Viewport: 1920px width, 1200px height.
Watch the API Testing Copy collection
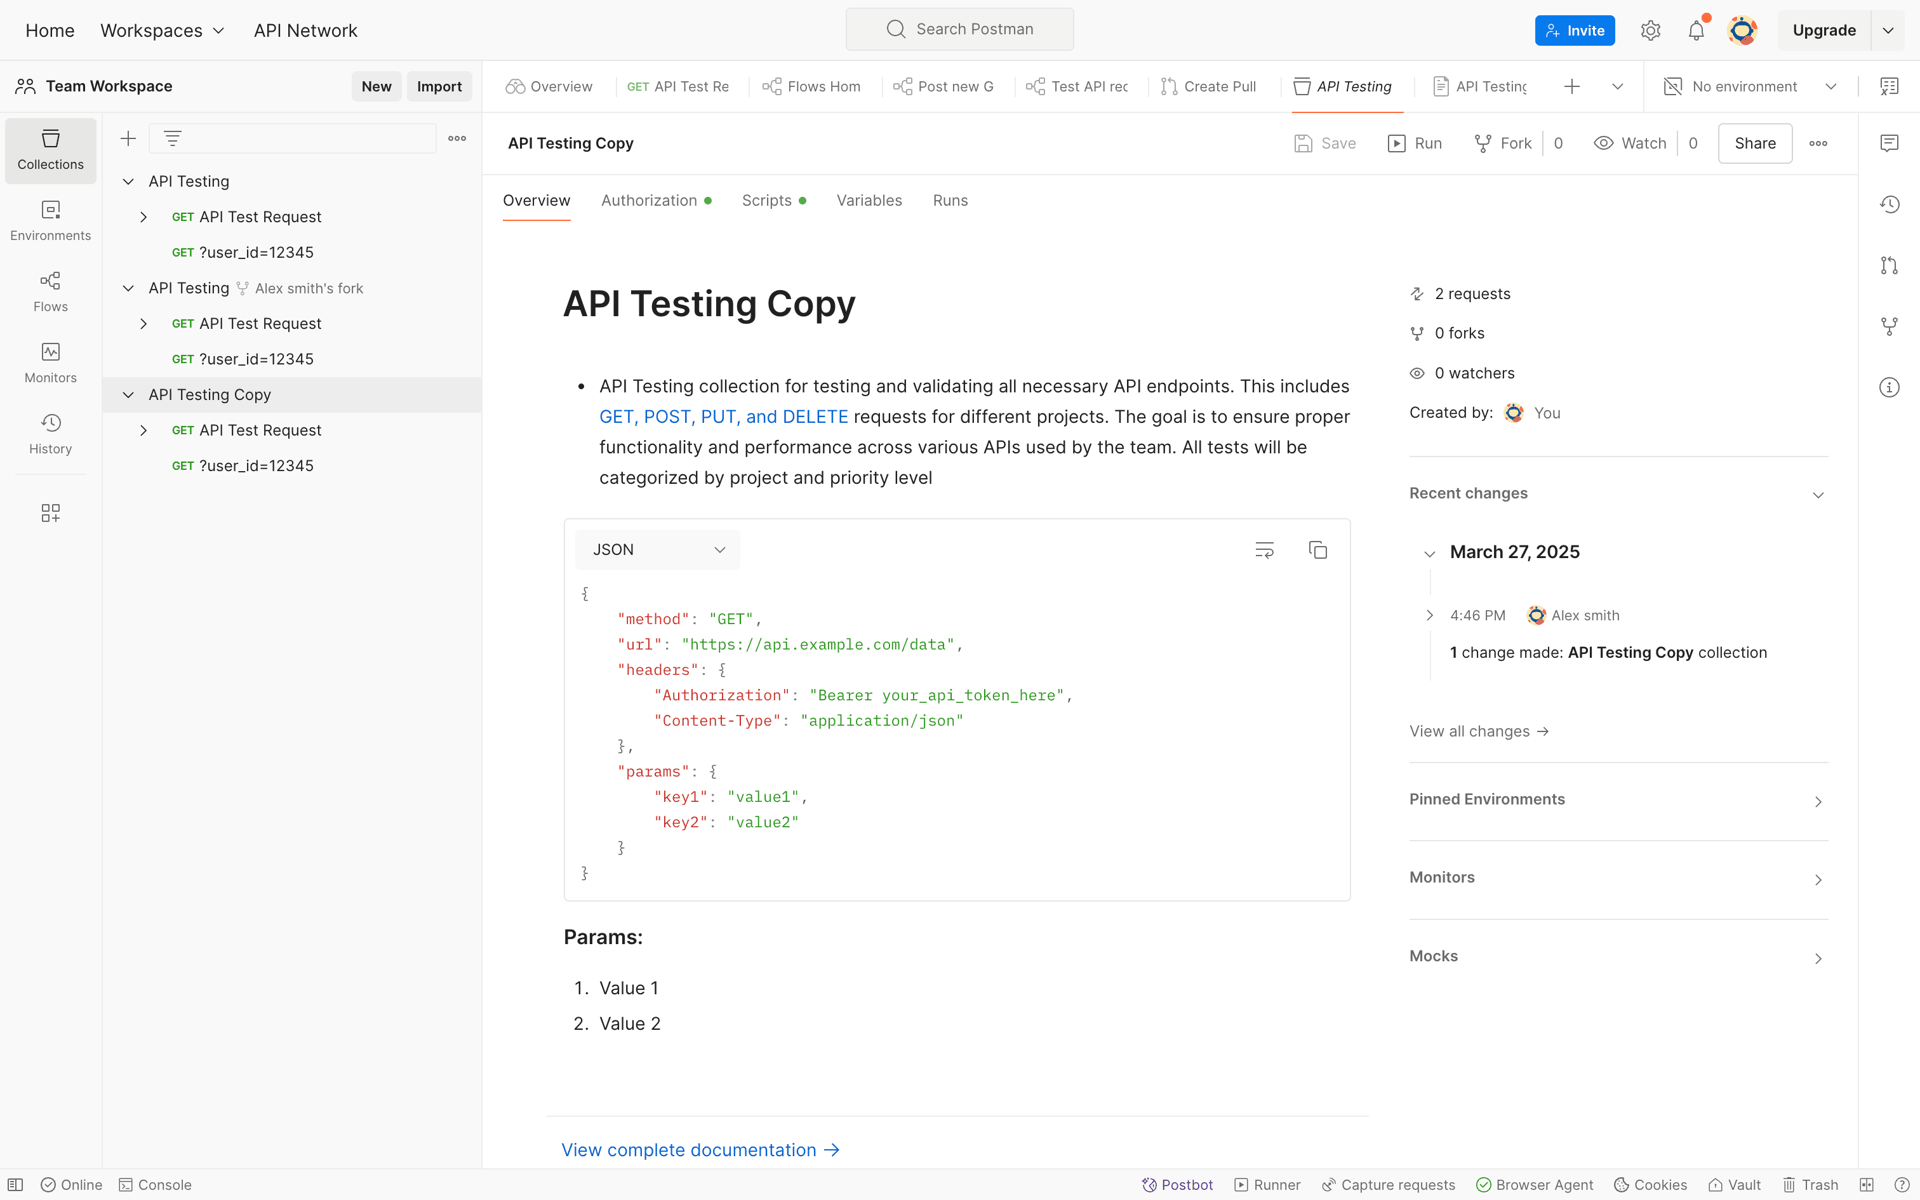[1630, 144]
